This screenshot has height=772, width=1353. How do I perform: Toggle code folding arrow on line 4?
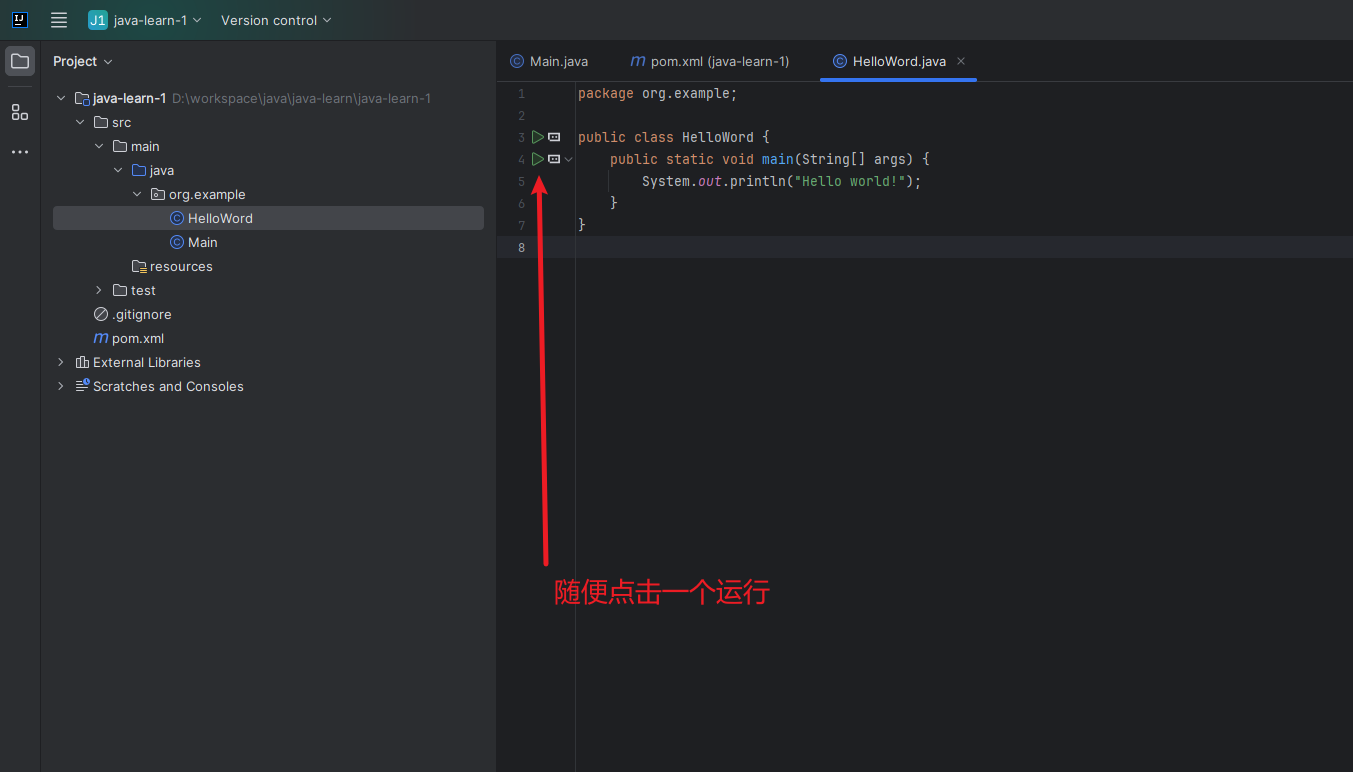[x=569, y=159]
